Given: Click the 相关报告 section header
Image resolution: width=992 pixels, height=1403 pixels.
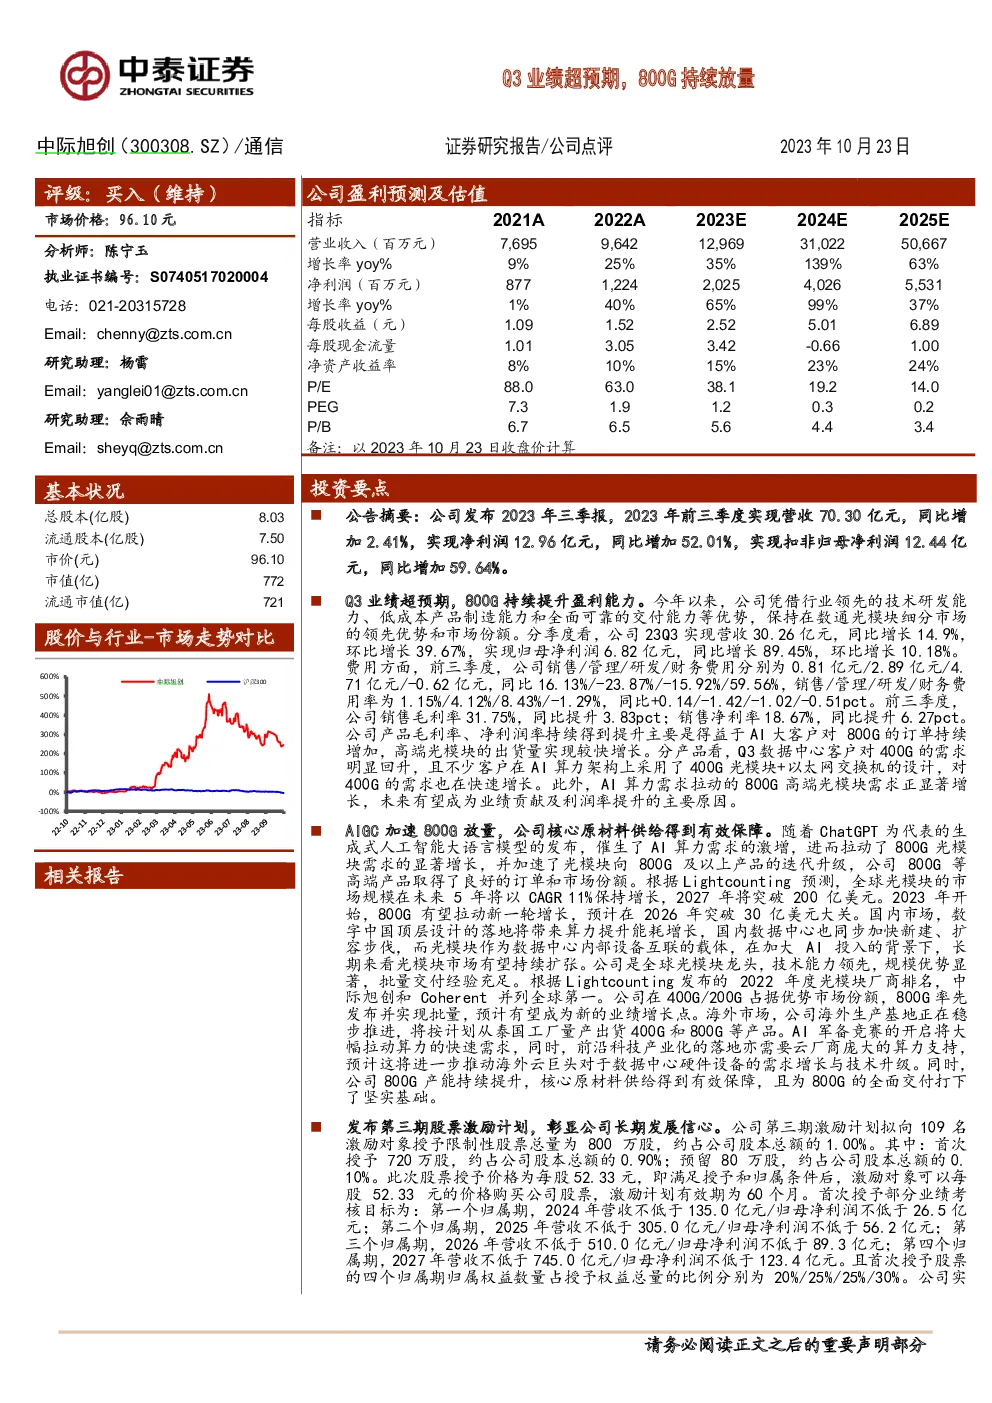Looking at the screenshot, I should point(164,876).
